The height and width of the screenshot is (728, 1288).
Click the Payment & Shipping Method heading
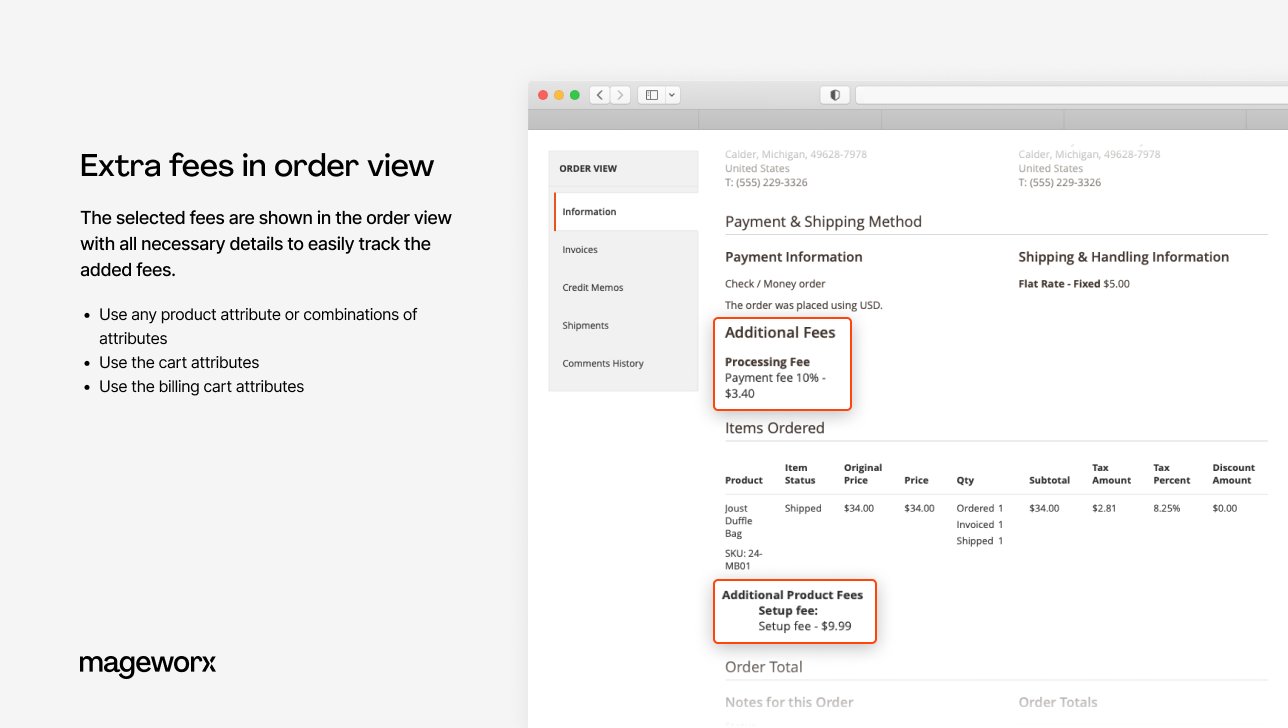point(823,221)
